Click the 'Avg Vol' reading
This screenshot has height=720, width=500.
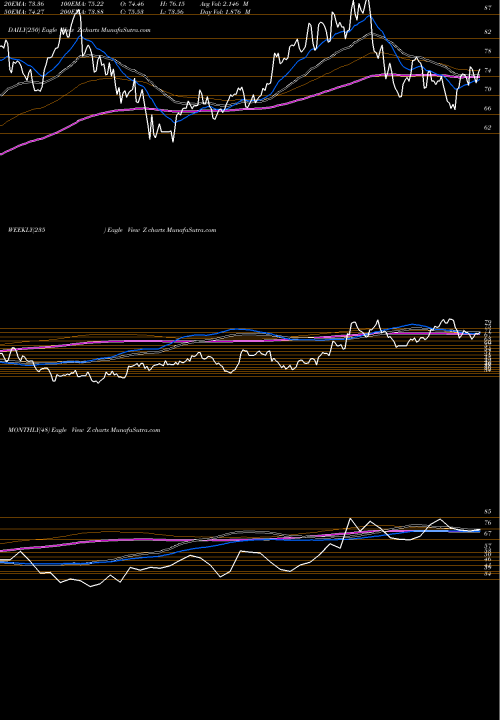click(225, 4)
